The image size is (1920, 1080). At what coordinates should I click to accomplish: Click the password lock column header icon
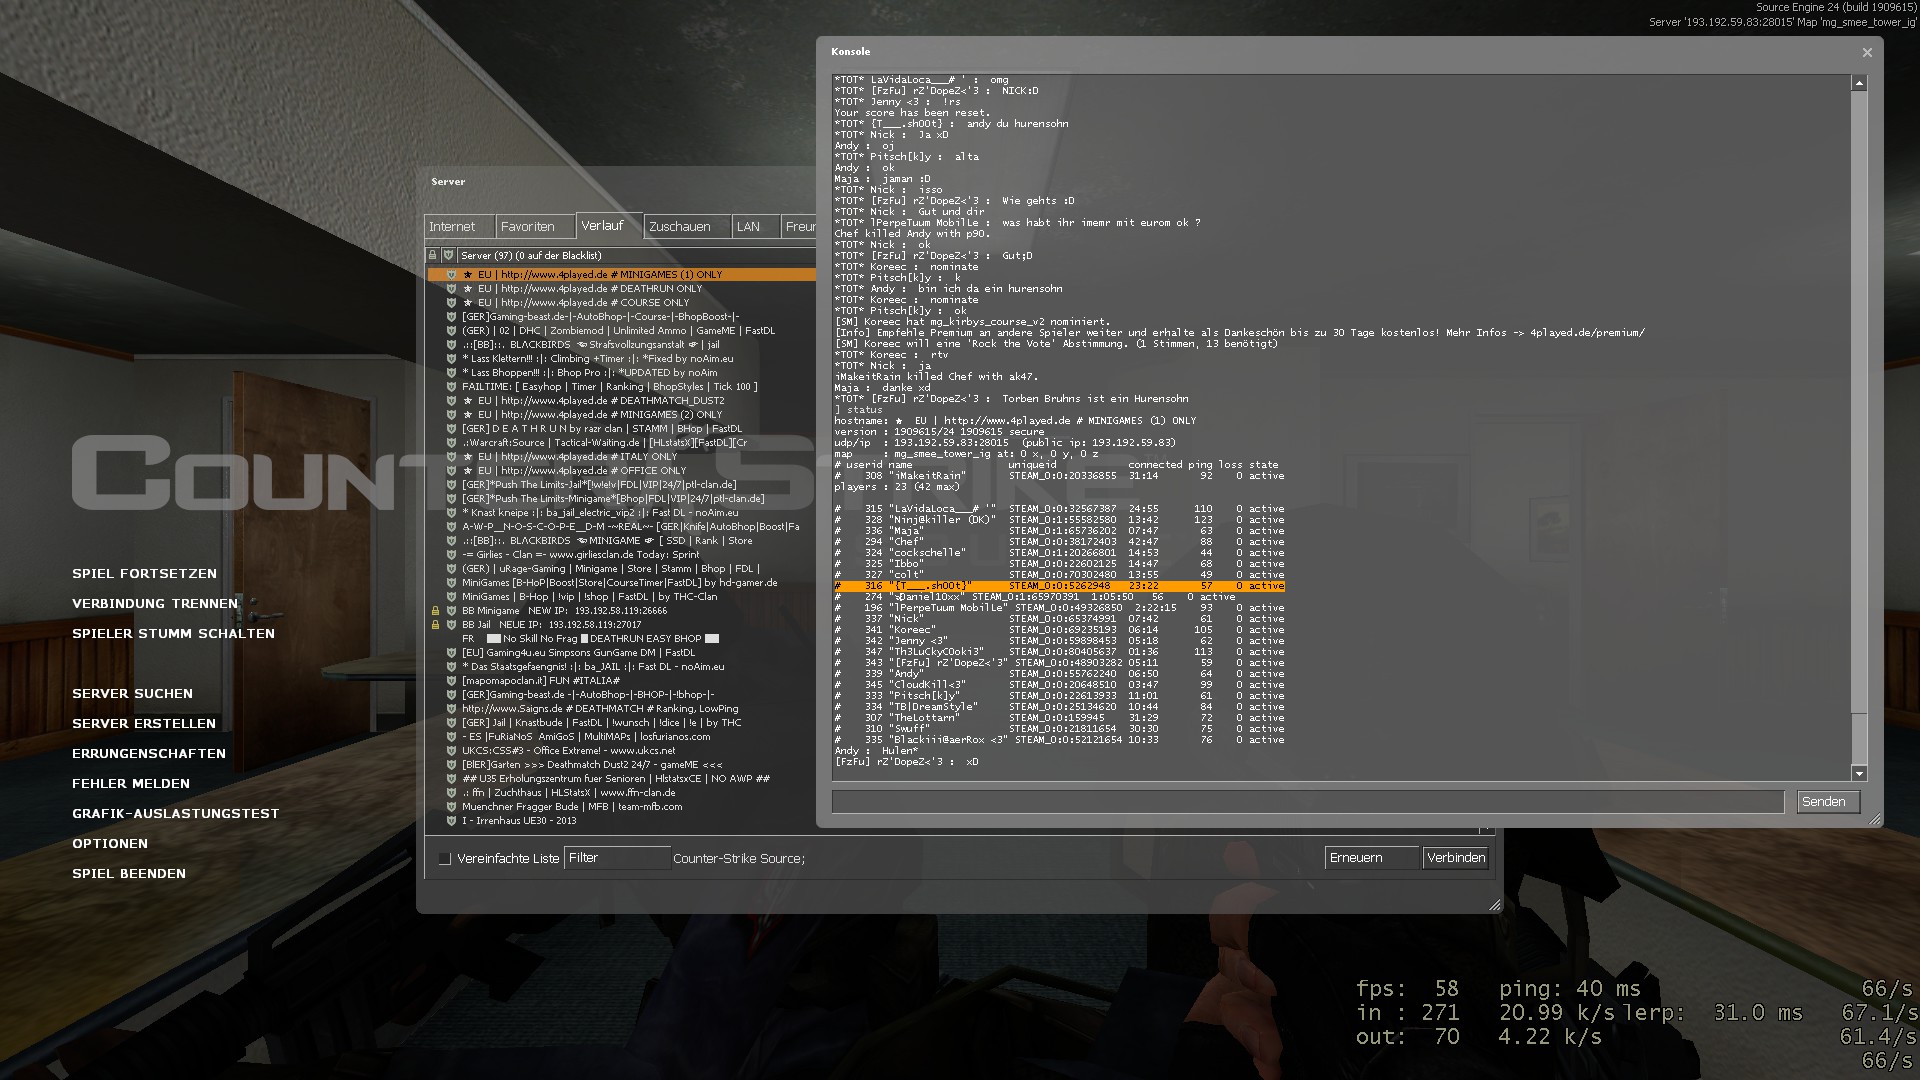click(x=433, y=255)
